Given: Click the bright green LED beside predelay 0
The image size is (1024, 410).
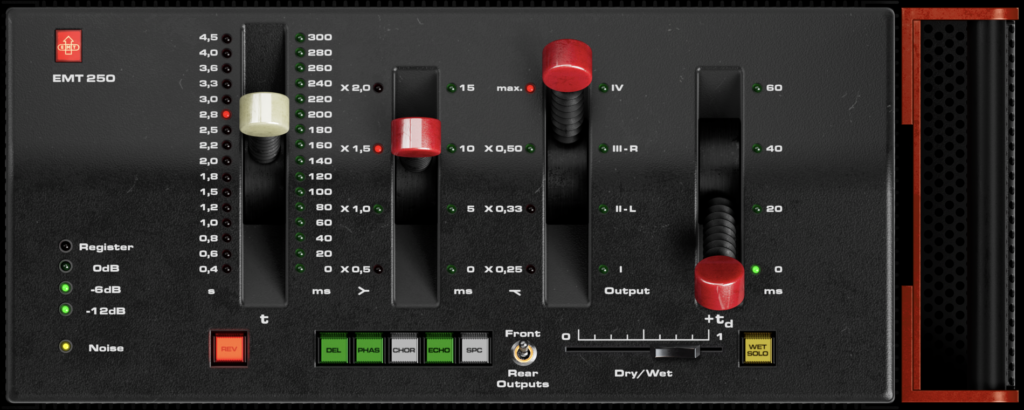Looking at the screenshot, I should point(756,269).
